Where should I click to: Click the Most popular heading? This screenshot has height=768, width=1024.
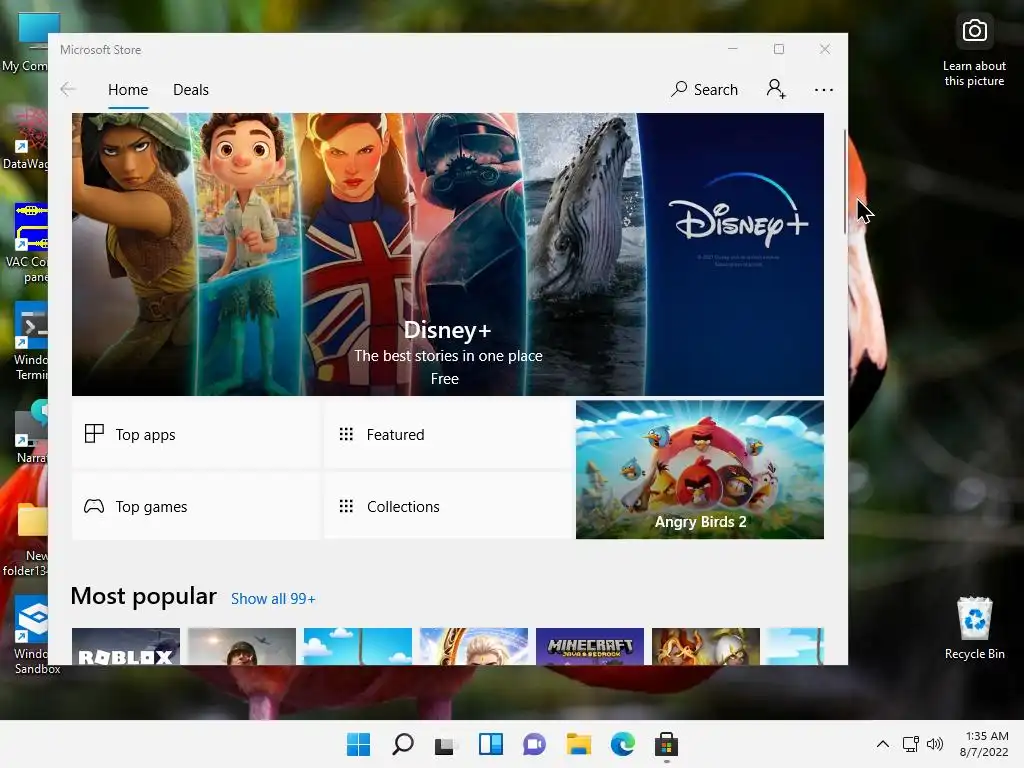pos(144,596)
